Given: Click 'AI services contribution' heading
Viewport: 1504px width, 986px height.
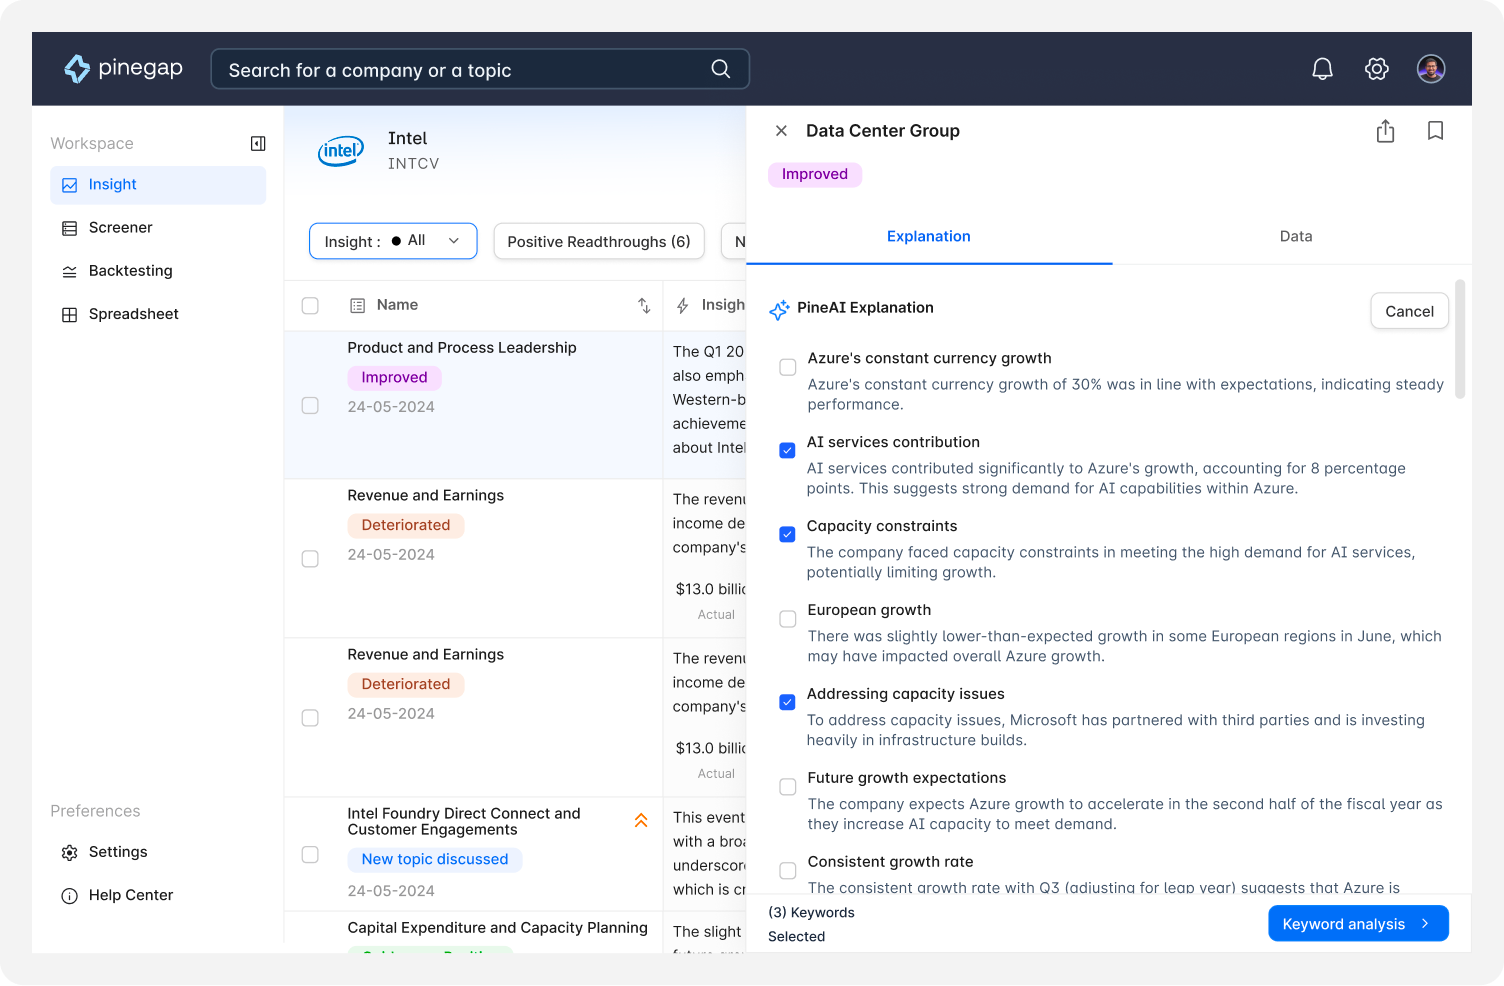Looking at the screenshot, I should pos(893,442).
